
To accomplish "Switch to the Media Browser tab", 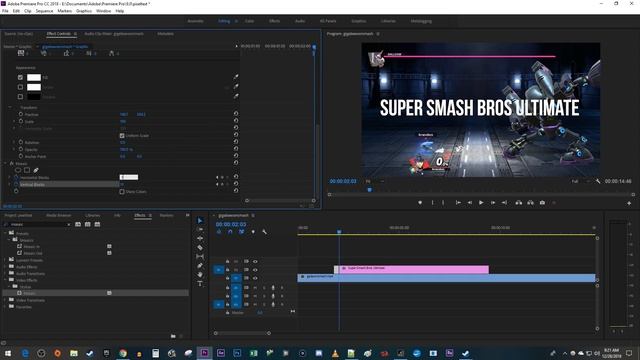I will click(x=58, y=215).
